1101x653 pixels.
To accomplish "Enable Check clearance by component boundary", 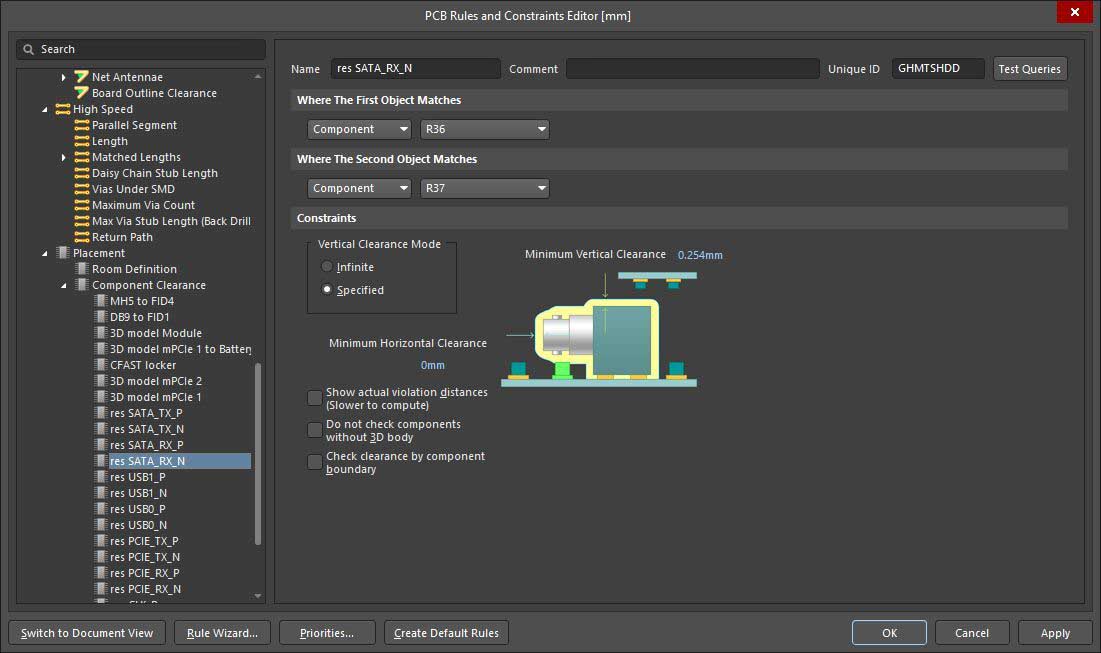I will [315, 462].
